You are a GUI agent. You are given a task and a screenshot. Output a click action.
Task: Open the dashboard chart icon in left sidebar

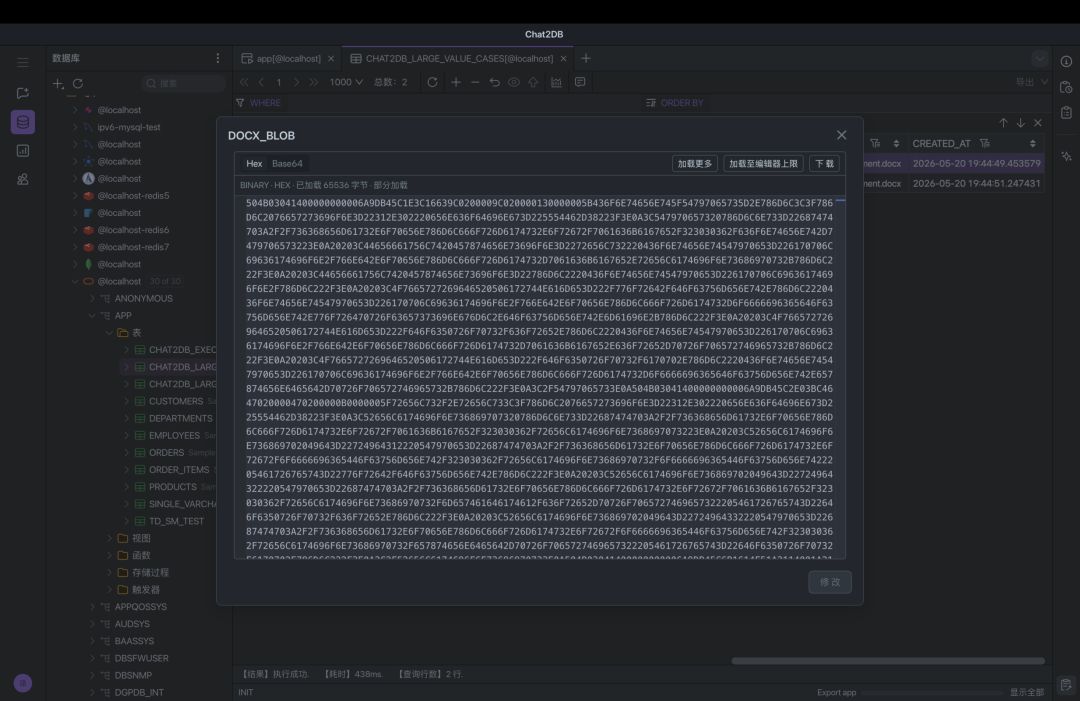tap(23, 151)
